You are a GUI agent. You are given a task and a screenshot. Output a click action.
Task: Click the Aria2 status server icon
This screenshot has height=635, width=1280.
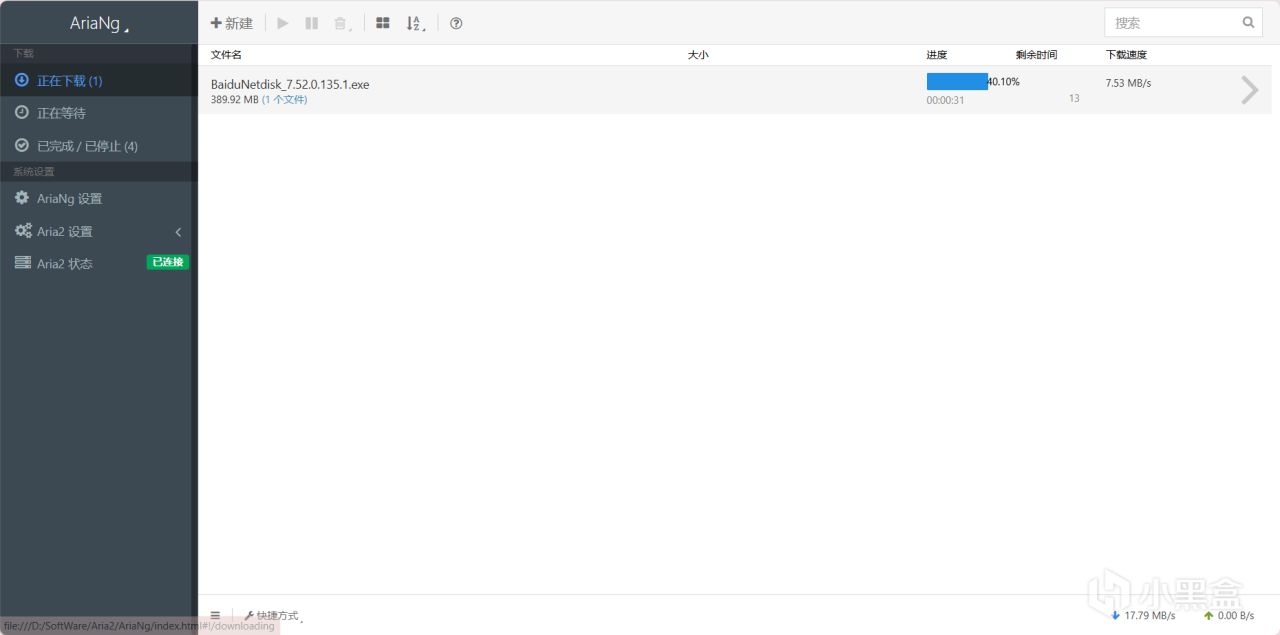[22, 263]
